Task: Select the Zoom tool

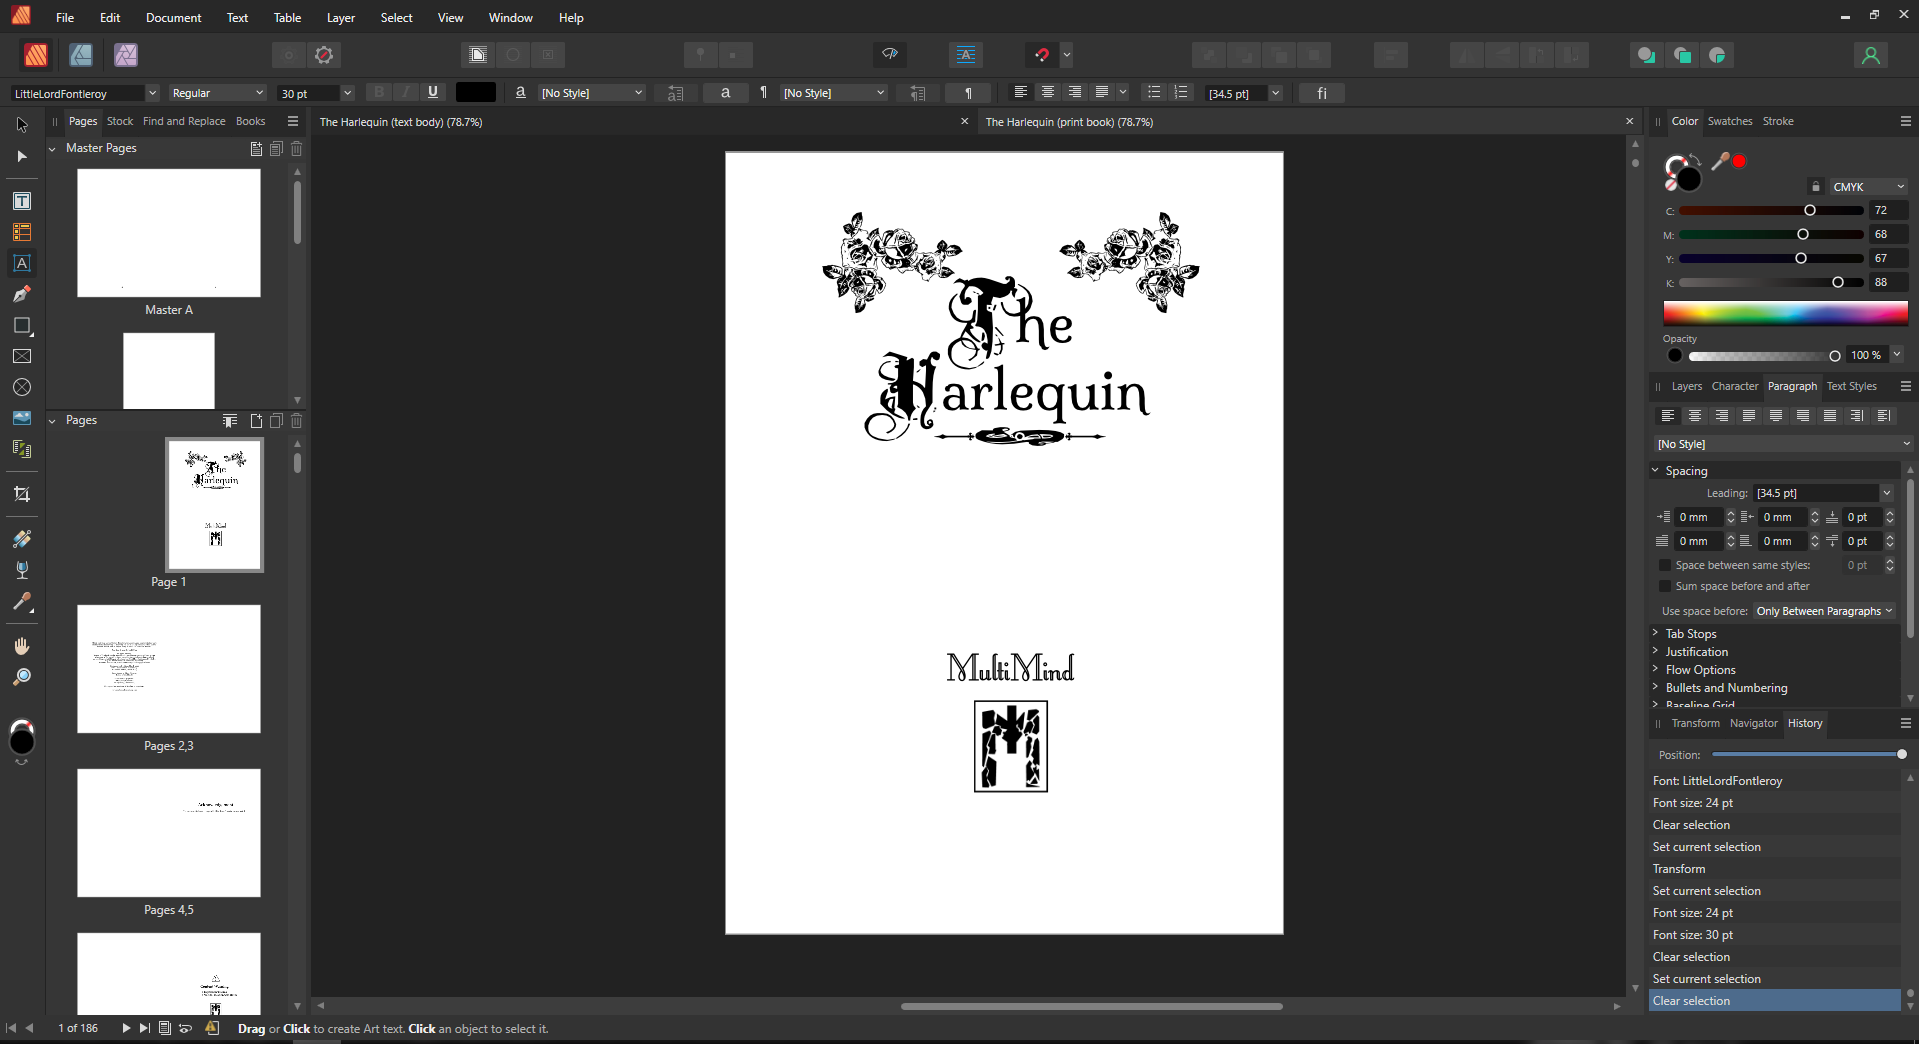Action: (22, 677)
